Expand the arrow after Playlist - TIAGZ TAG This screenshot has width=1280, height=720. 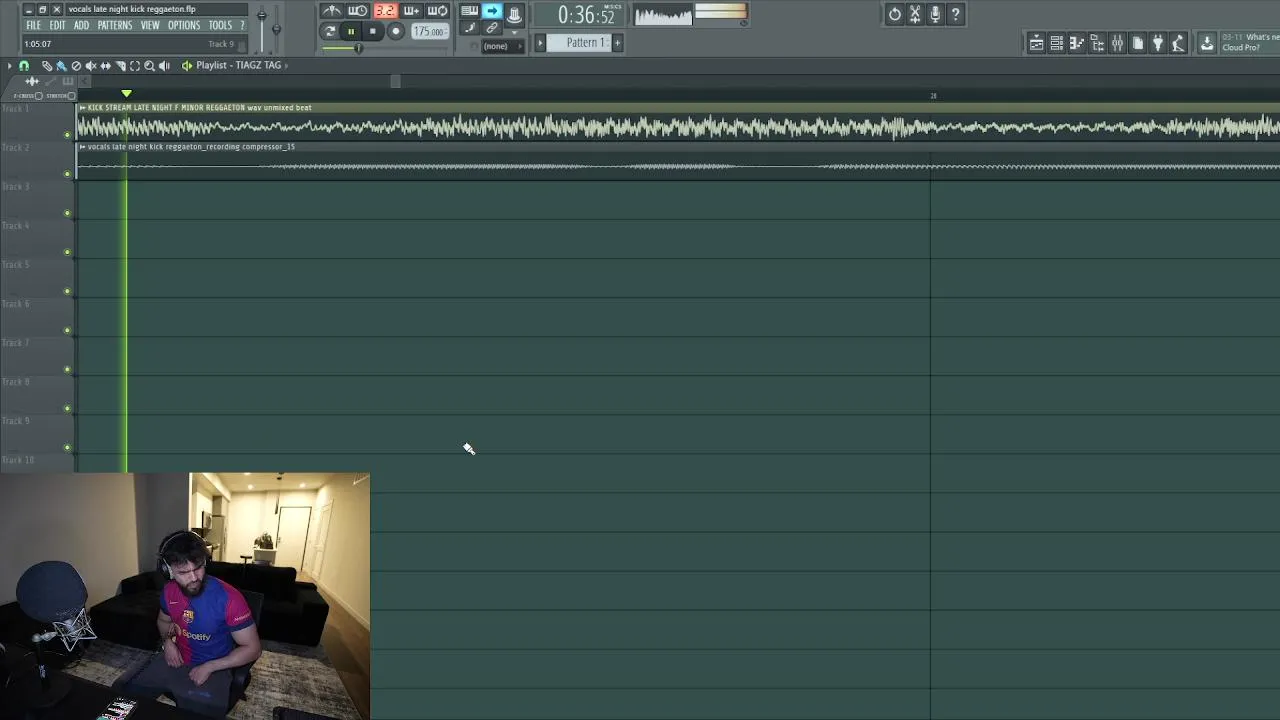tap(287, 65)
